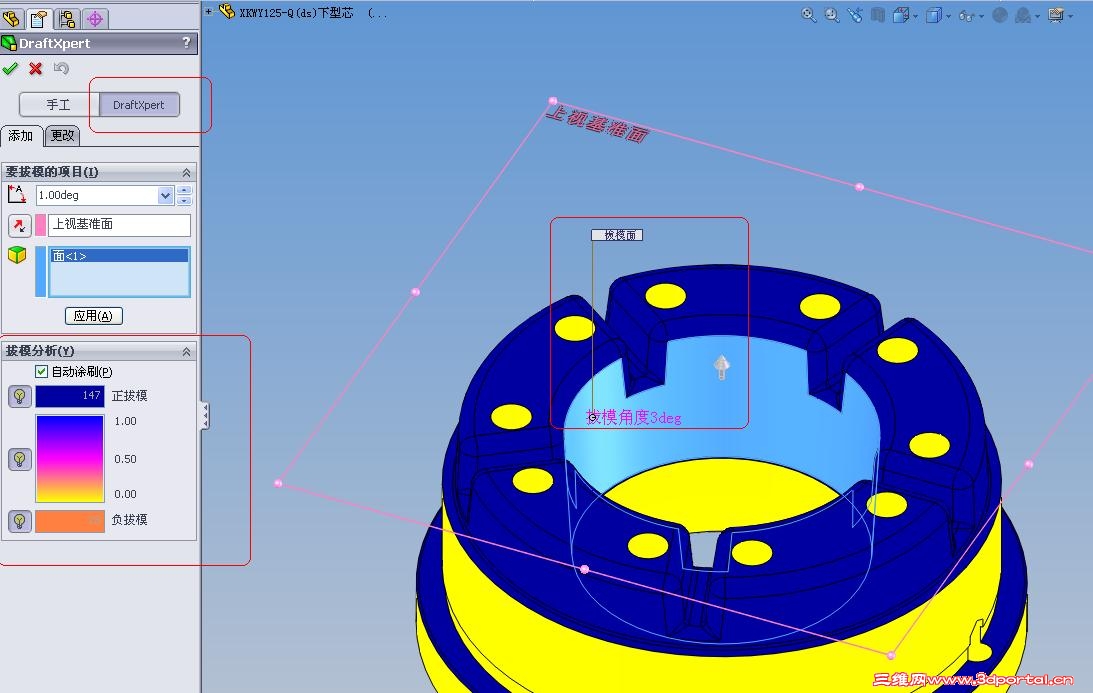Click the reverse direction arrow button

[20, 225]
